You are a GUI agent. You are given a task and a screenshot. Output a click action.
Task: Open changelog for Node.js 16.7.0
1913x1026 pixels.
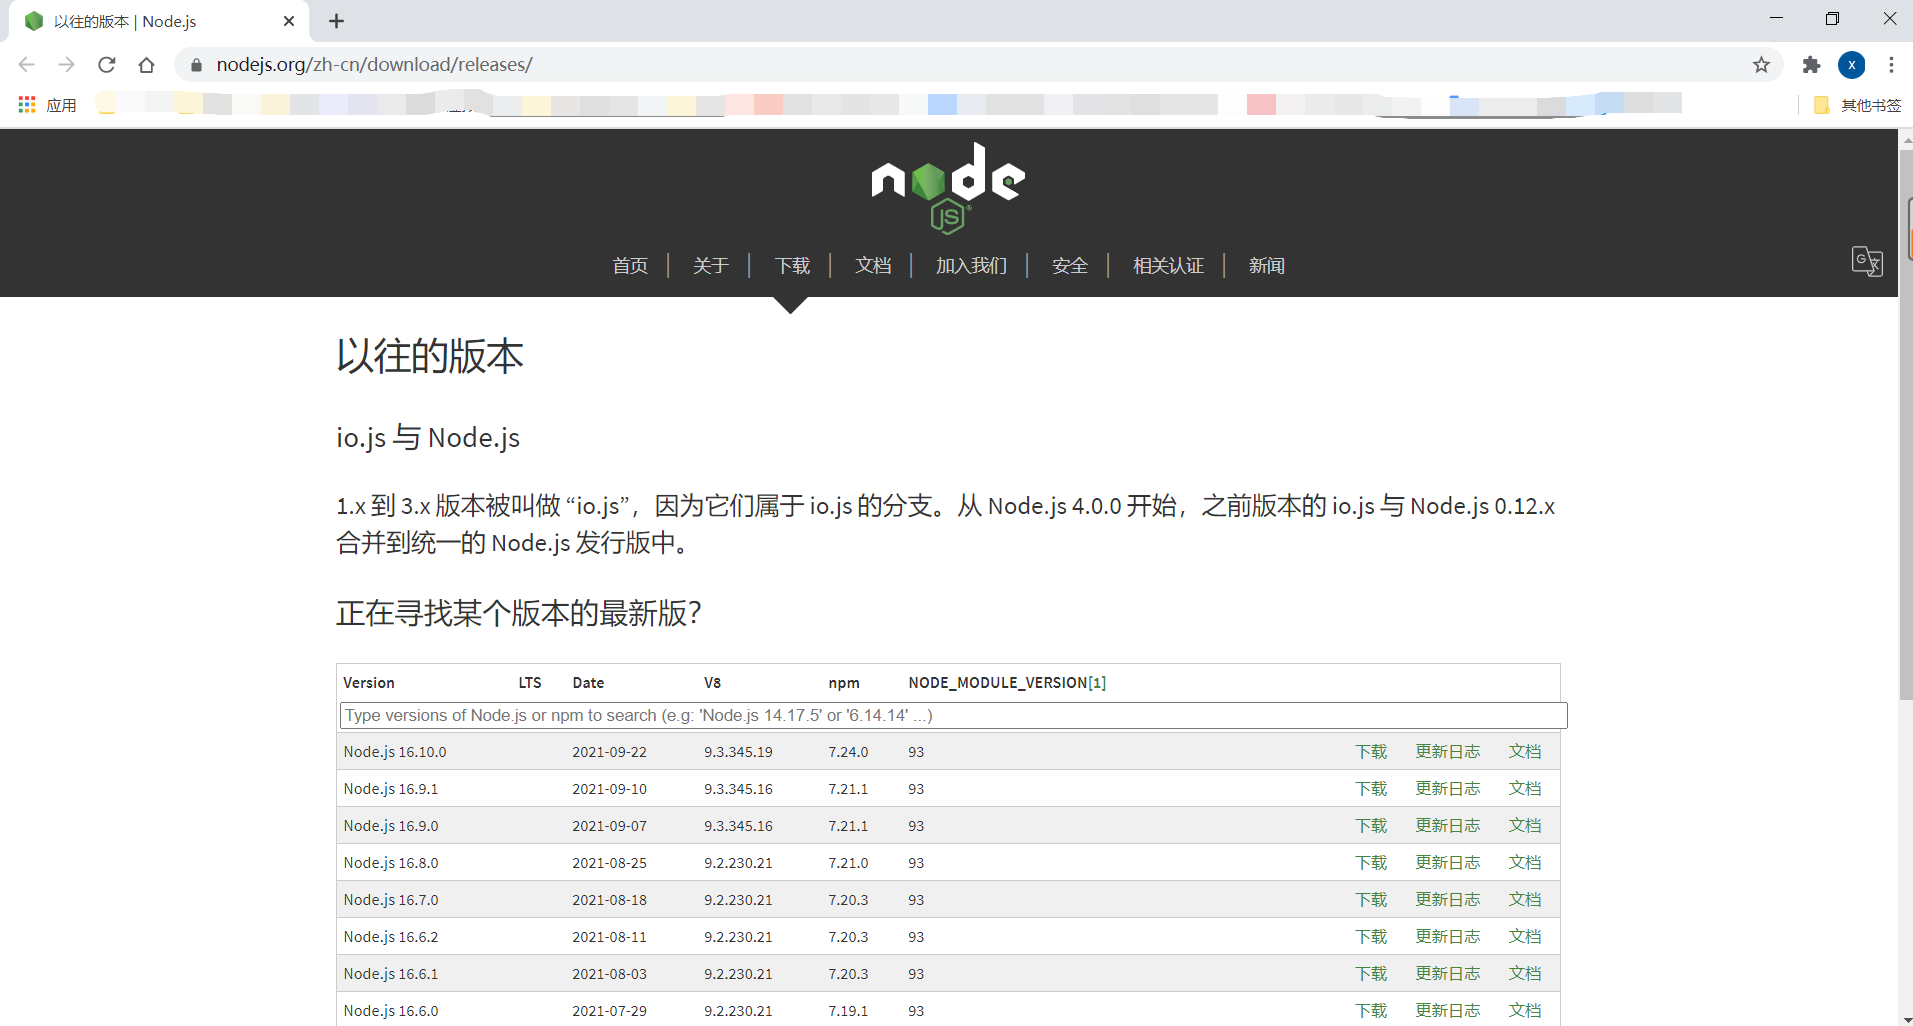[1447, 900]
